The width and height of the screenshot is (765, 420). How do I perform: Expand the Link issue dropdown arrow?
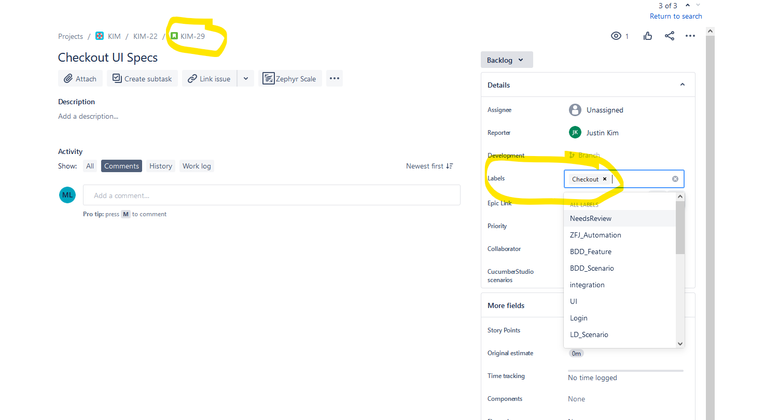click(246, 79)
